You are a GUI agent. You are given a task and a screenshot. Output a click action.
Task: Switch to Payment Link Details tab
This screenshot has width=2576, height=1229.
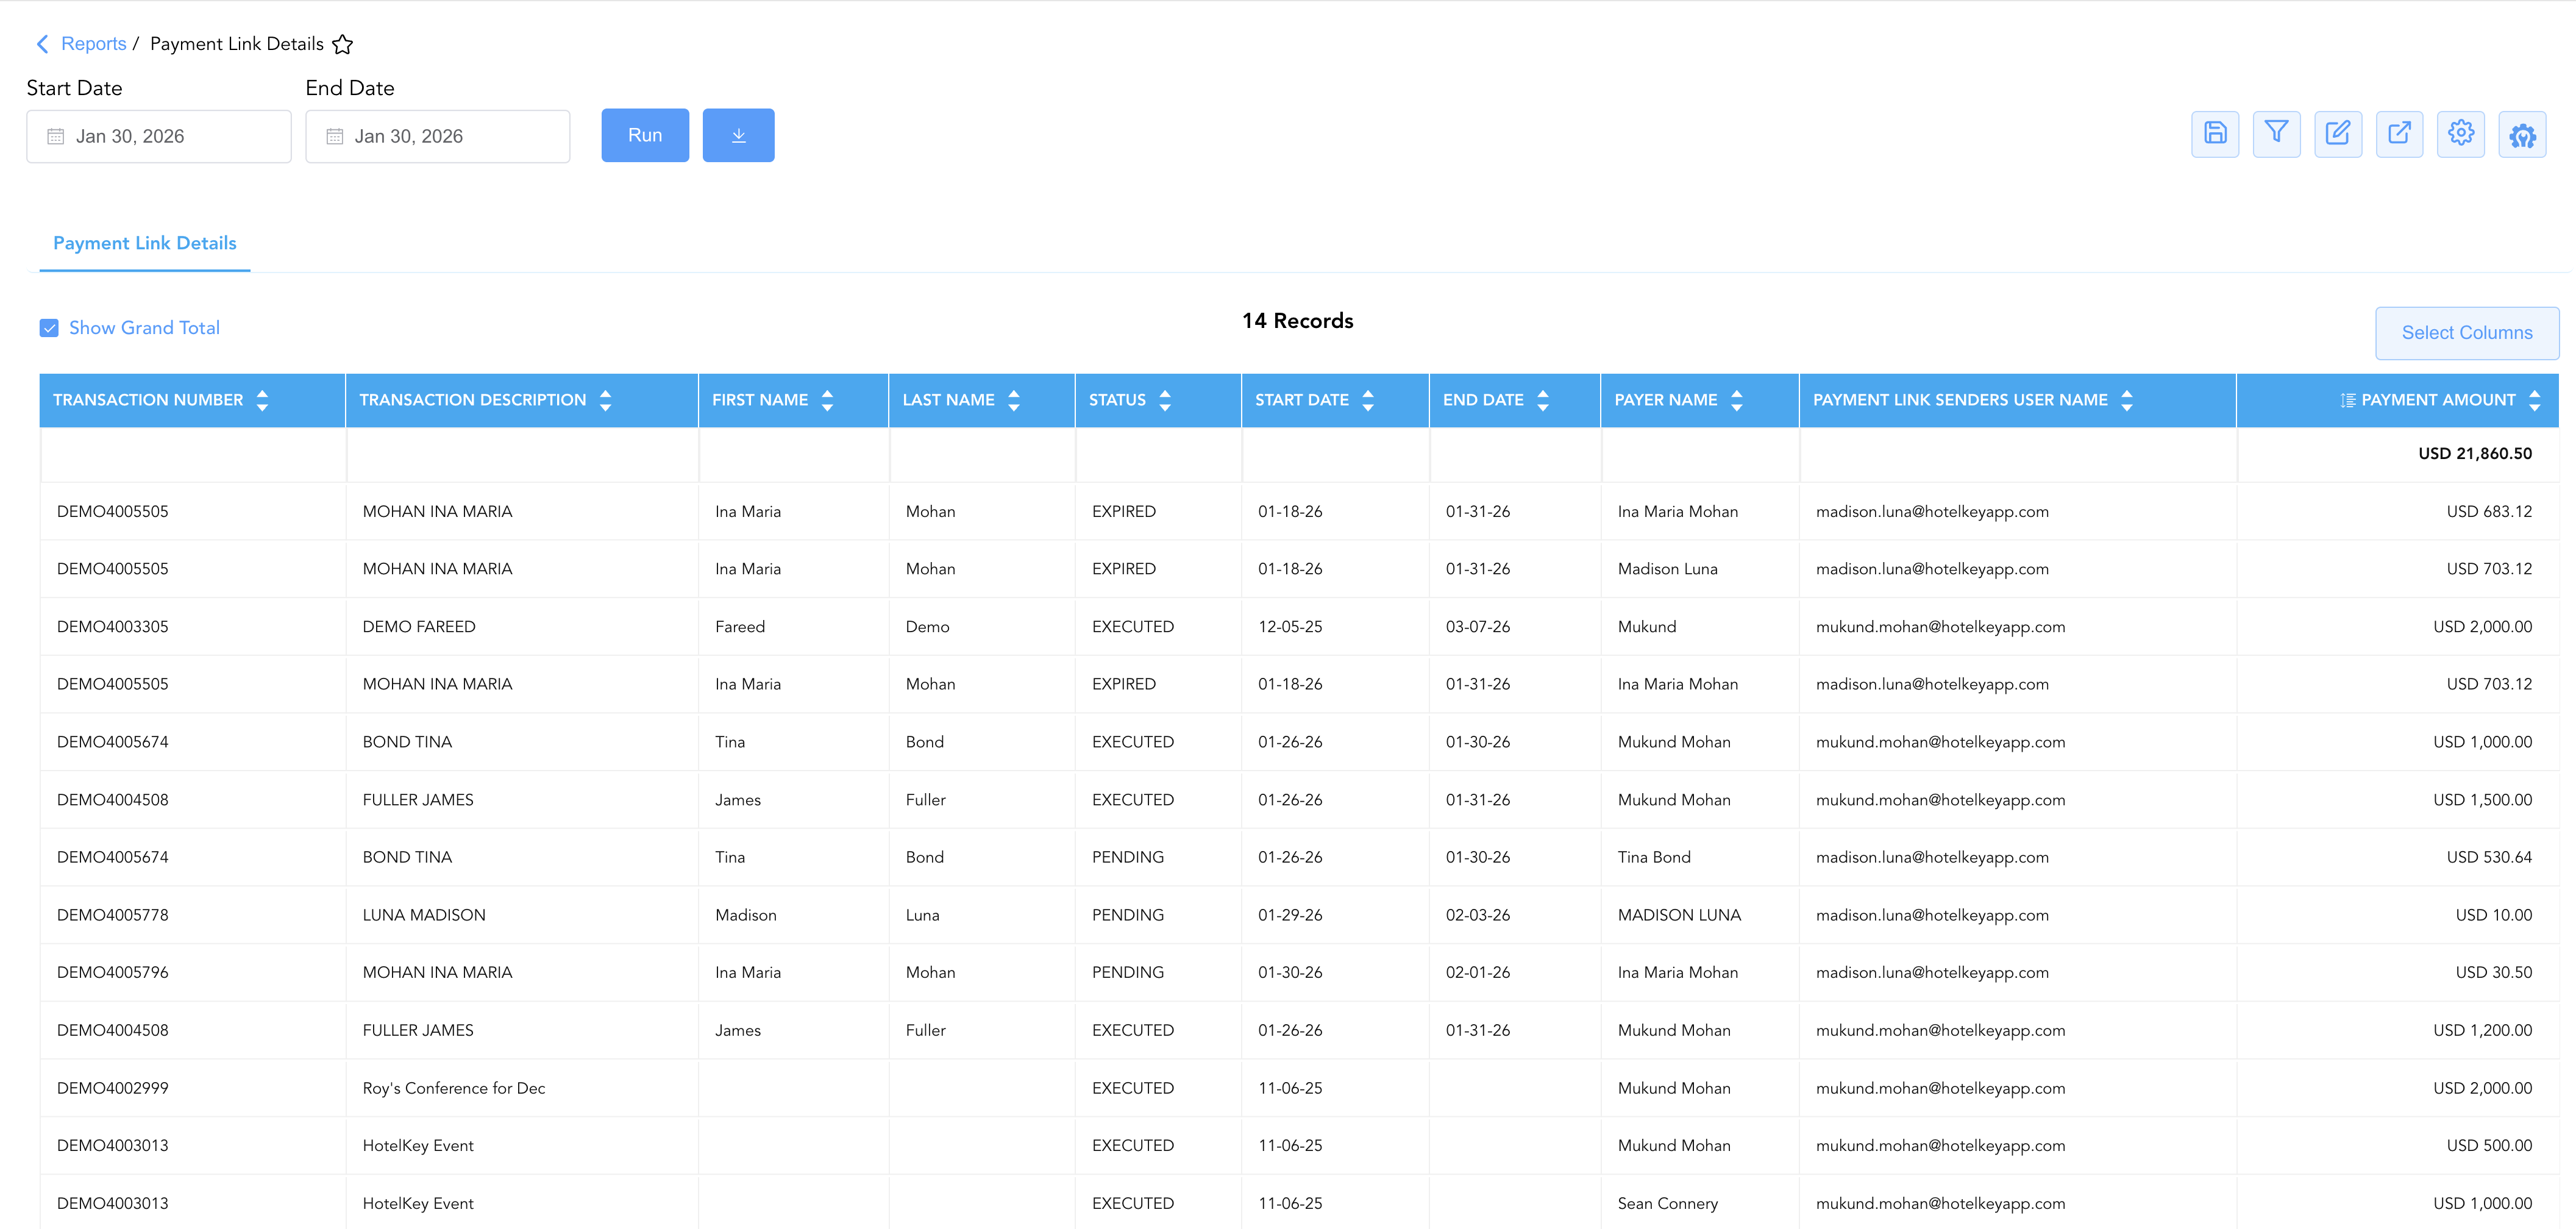coord(145,243)
